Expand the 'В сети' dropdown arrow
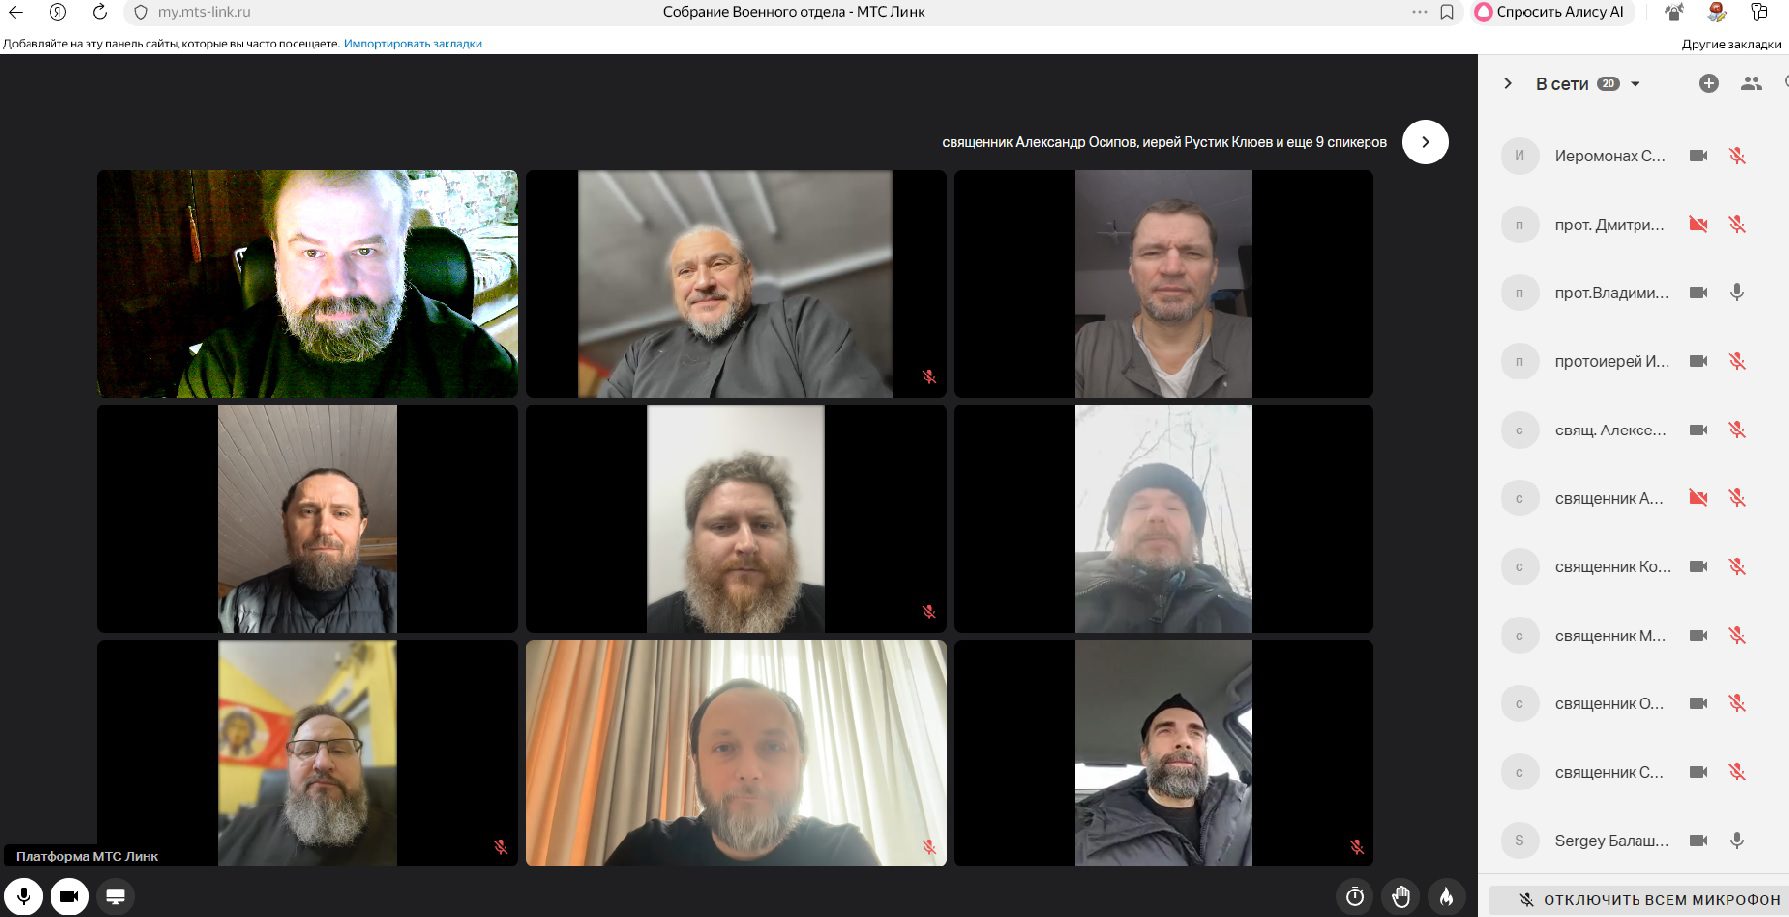Image resolution: width=1789 pixels, height=917 pixels. (x=1635, y=84)
